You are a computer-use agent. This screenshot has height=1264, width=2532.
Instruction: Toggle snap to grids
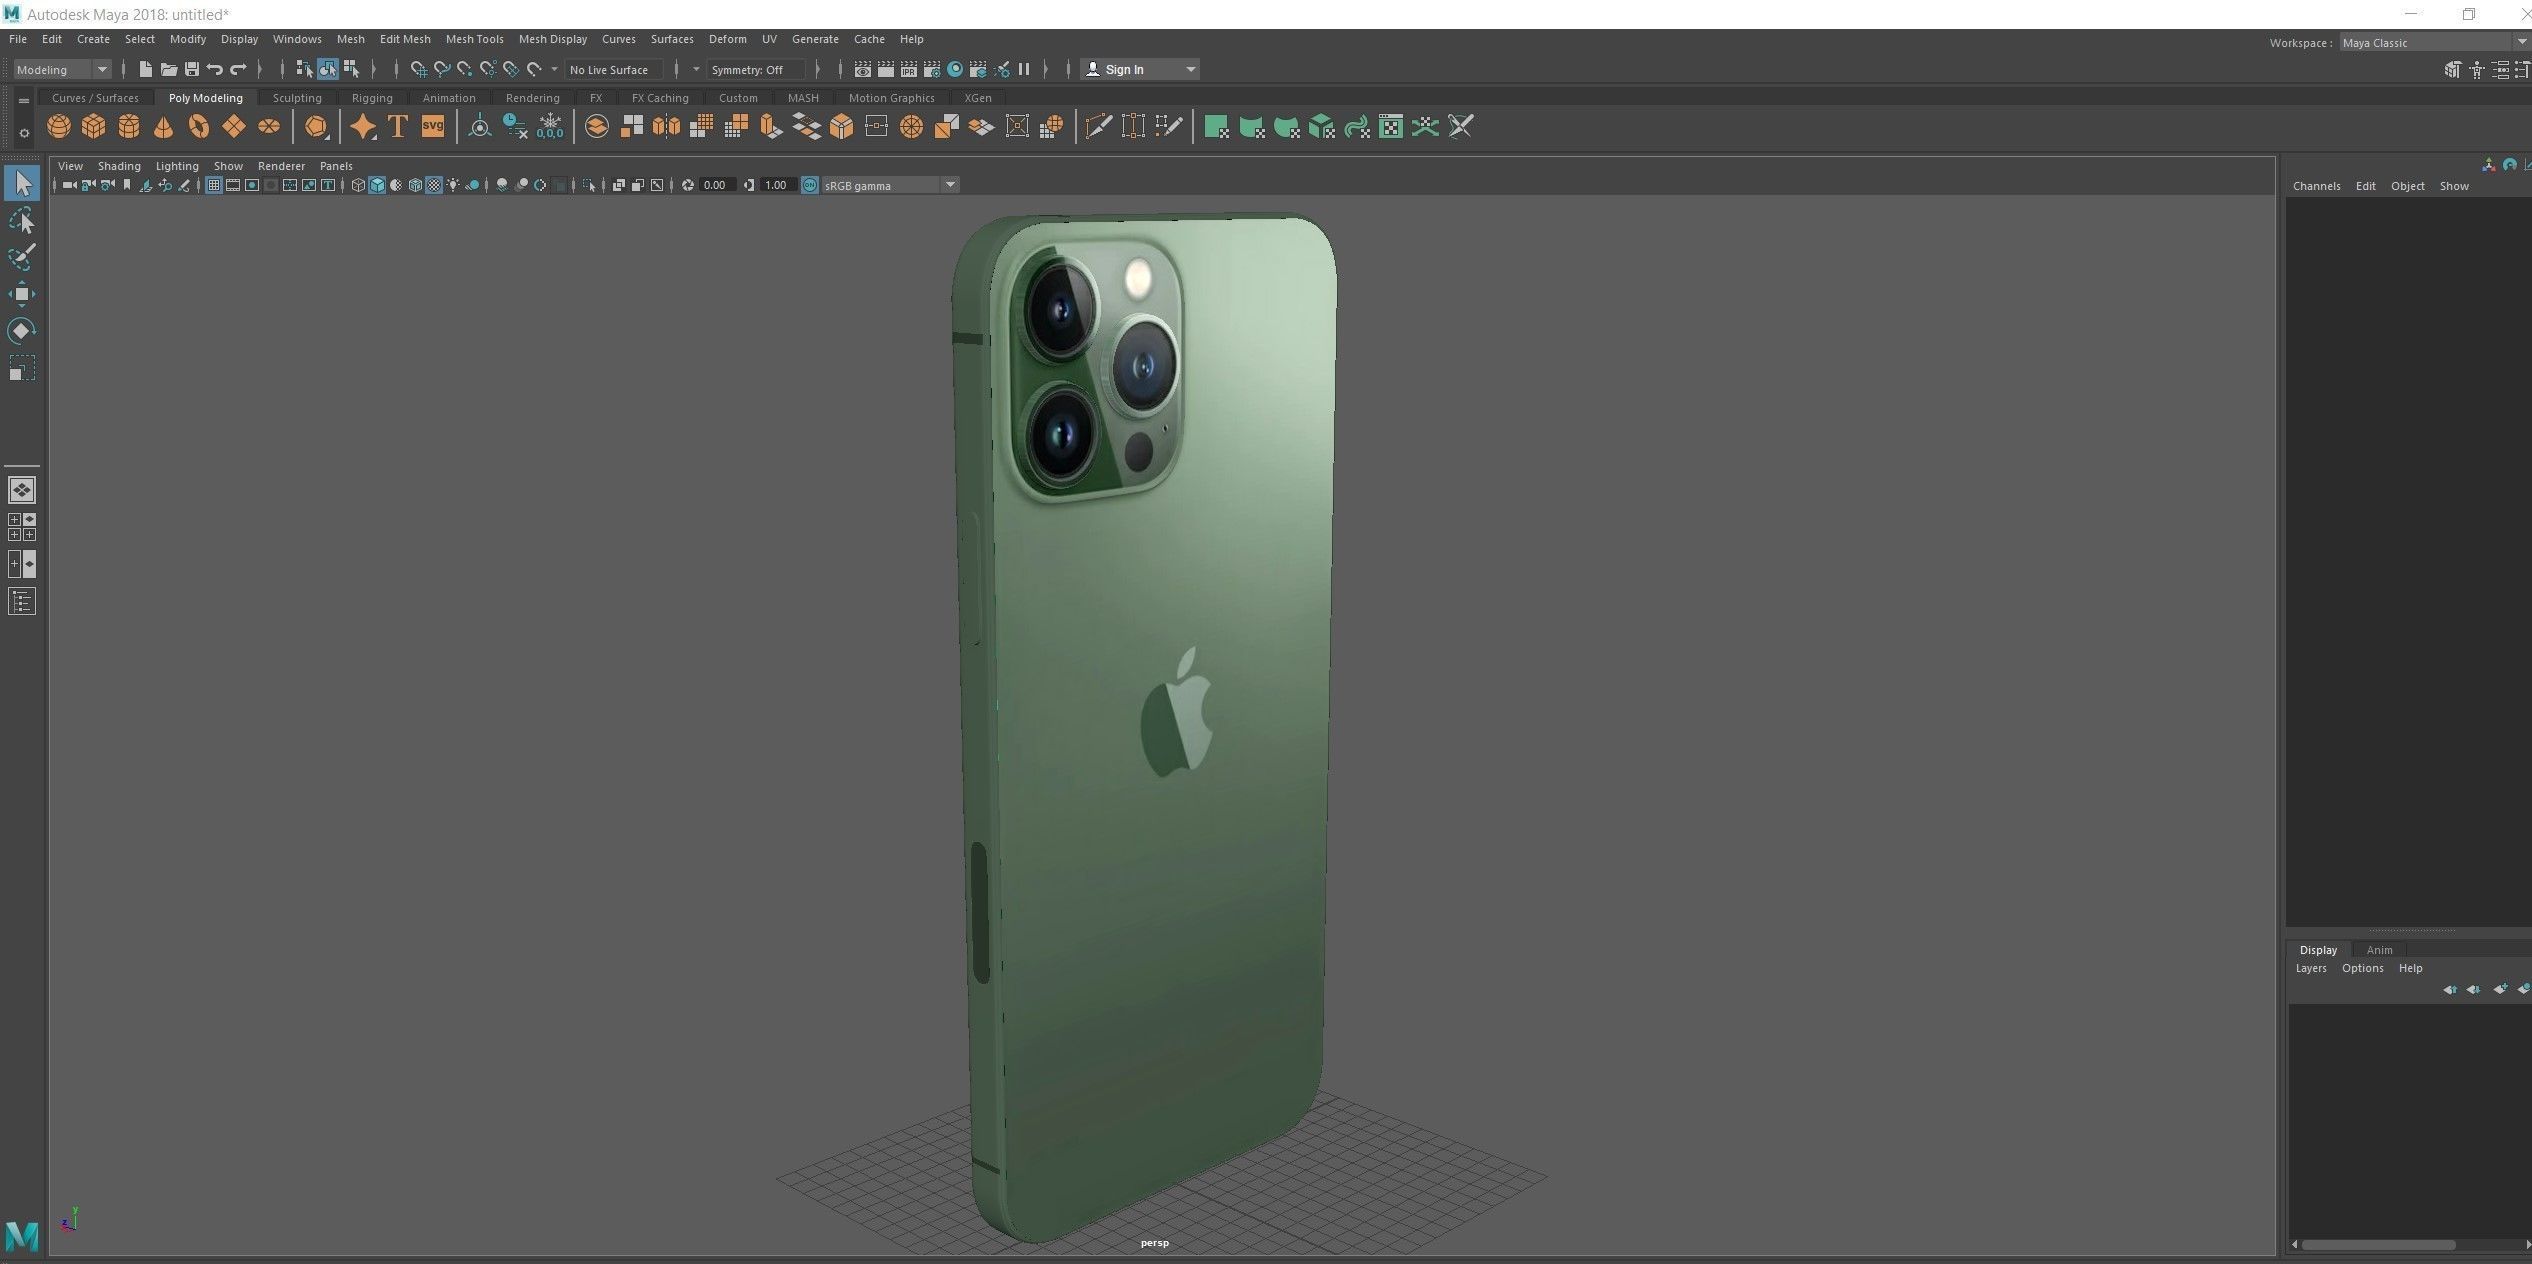(418, 69)
